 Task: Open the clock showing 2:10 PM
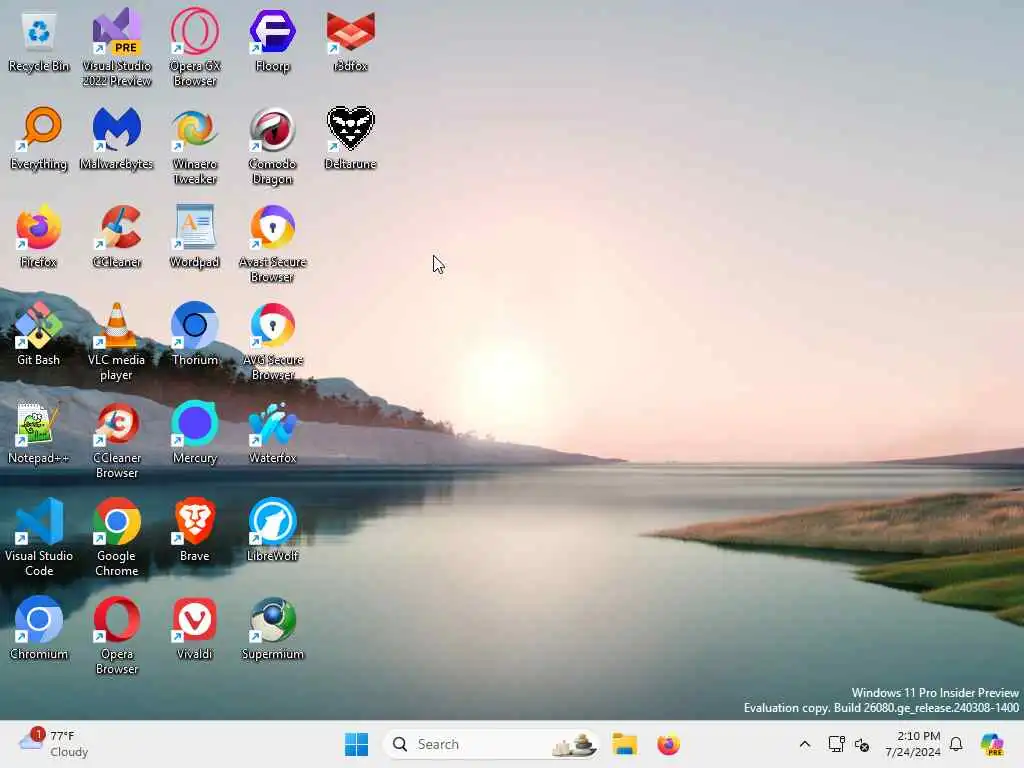[x=912, y=744]
